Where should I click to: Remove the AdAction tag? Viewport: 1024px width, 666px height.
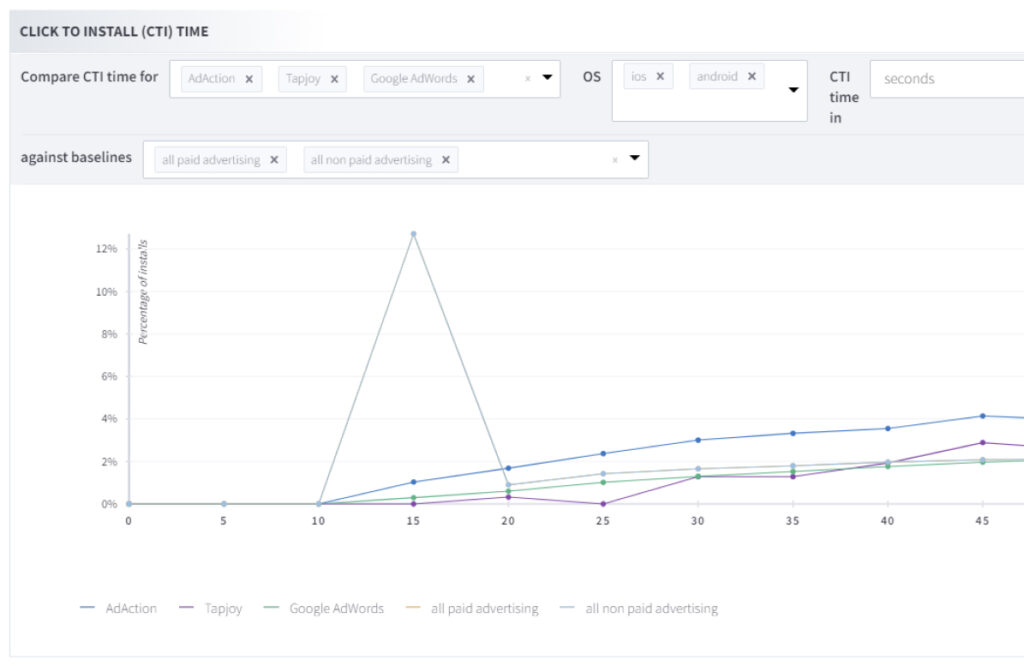[249, 79]
